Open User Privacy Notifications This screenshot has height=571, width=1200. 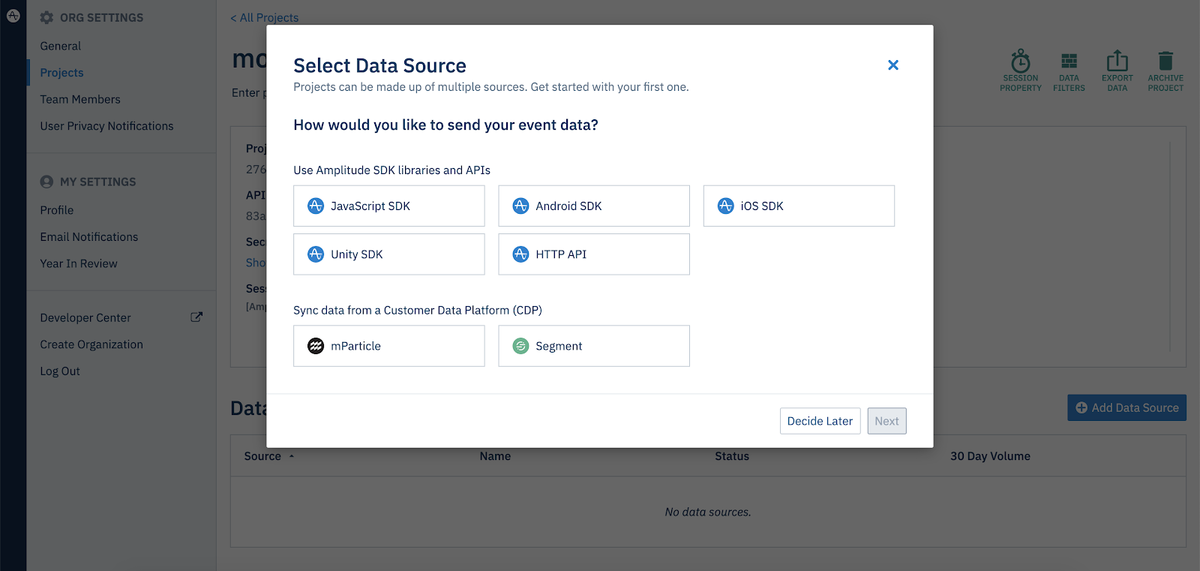click(x=107, y=126)
